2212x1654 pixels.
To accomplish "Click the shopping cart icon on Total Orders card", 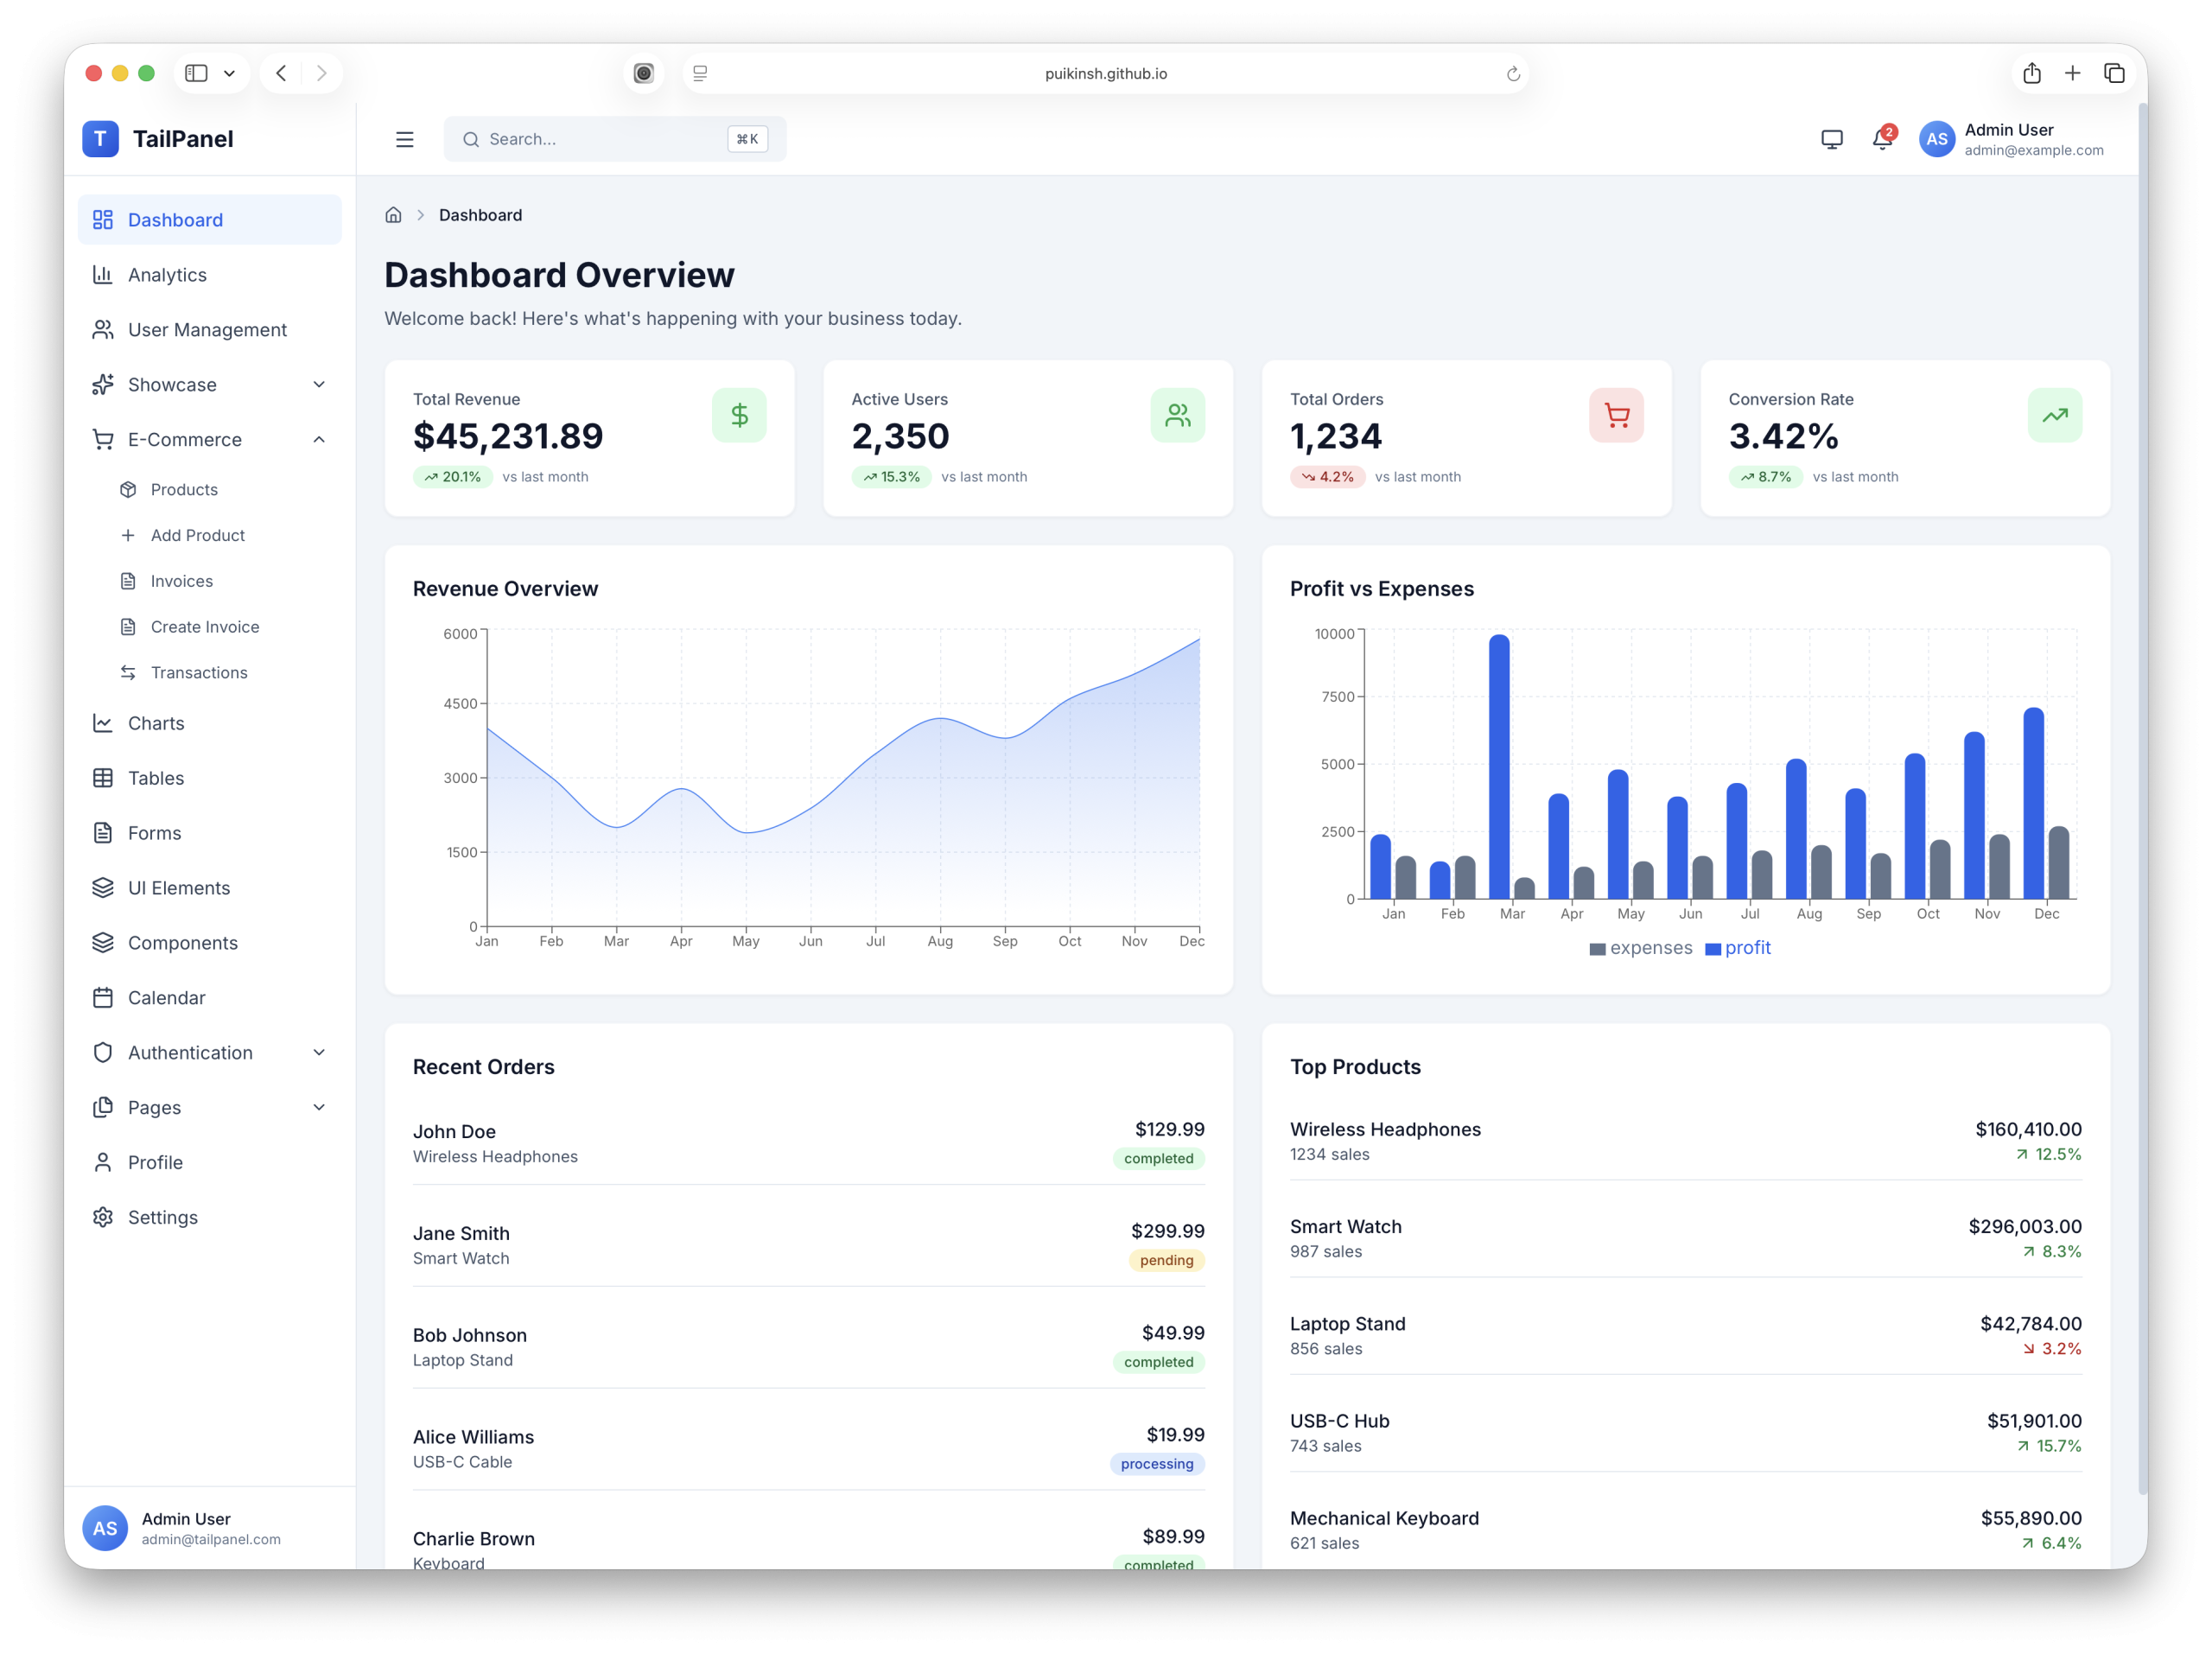I will pyautogui.click(x=1615, y=415).
